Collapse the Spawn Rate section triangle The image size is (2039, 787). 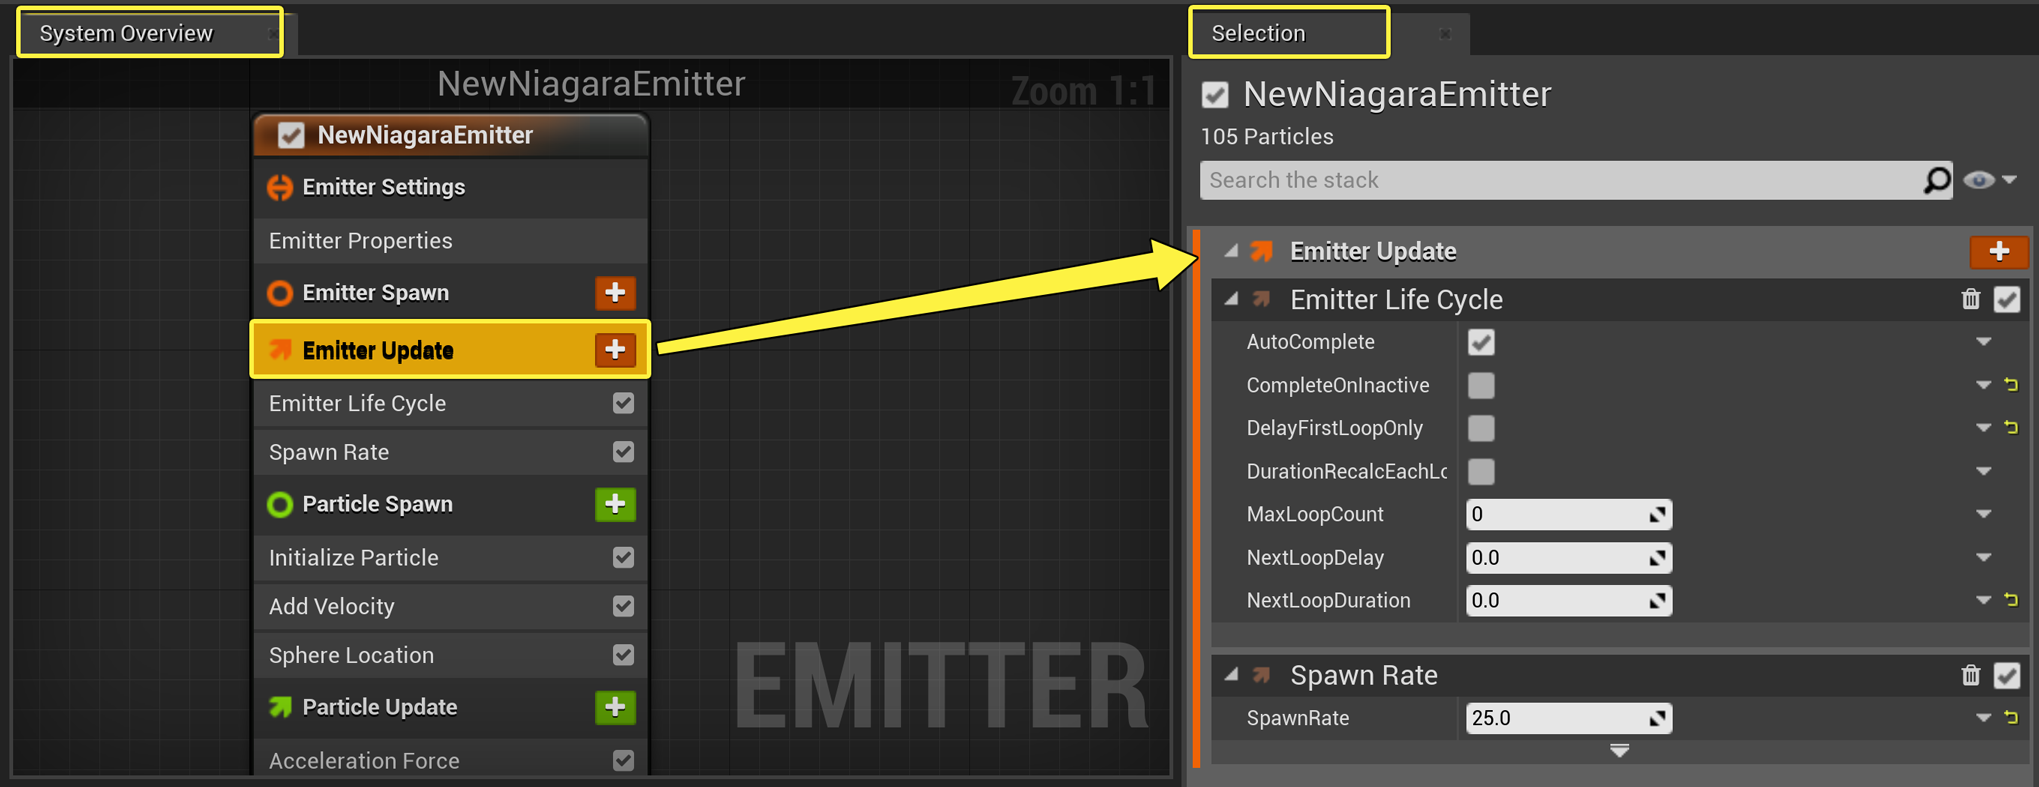tap(1232, 675)
